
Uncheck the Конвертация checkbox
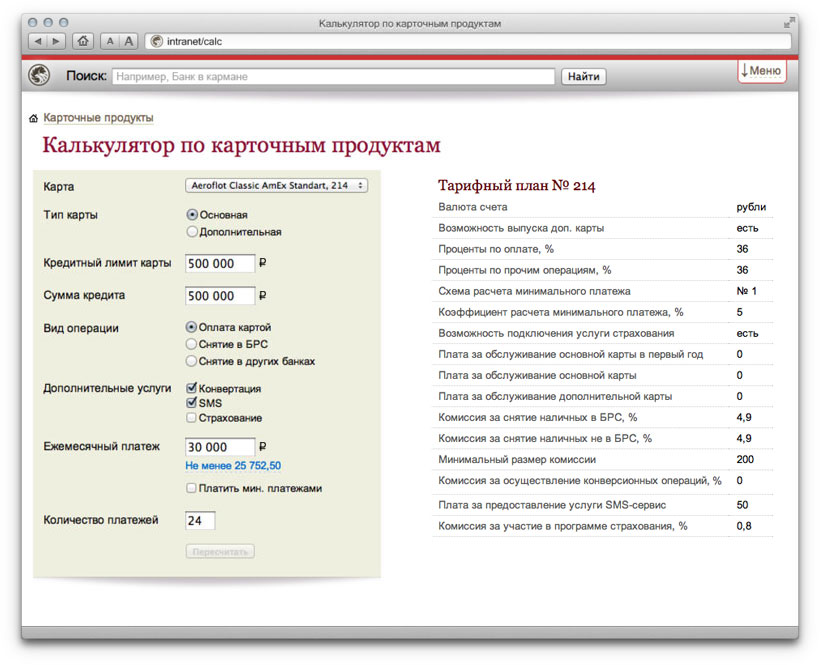(x=192, y=388)
